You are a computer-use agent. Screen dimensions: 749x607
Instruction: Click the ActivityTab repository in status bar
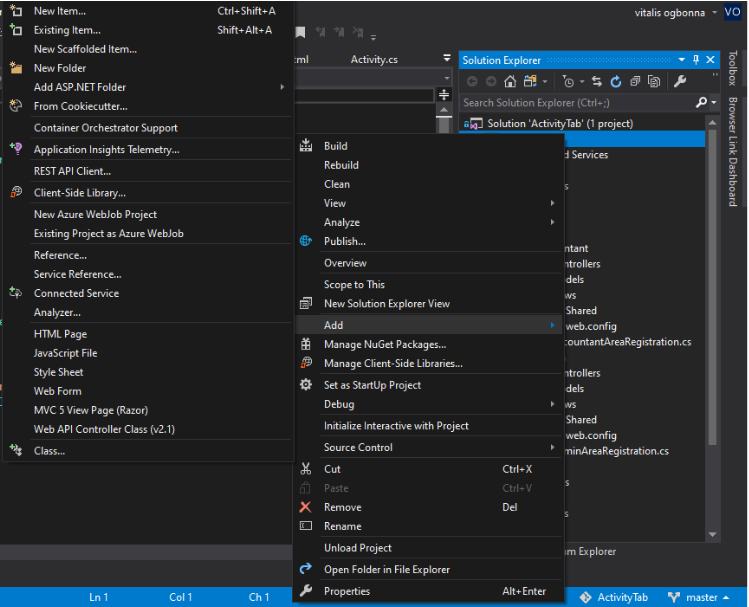(613, 597)
